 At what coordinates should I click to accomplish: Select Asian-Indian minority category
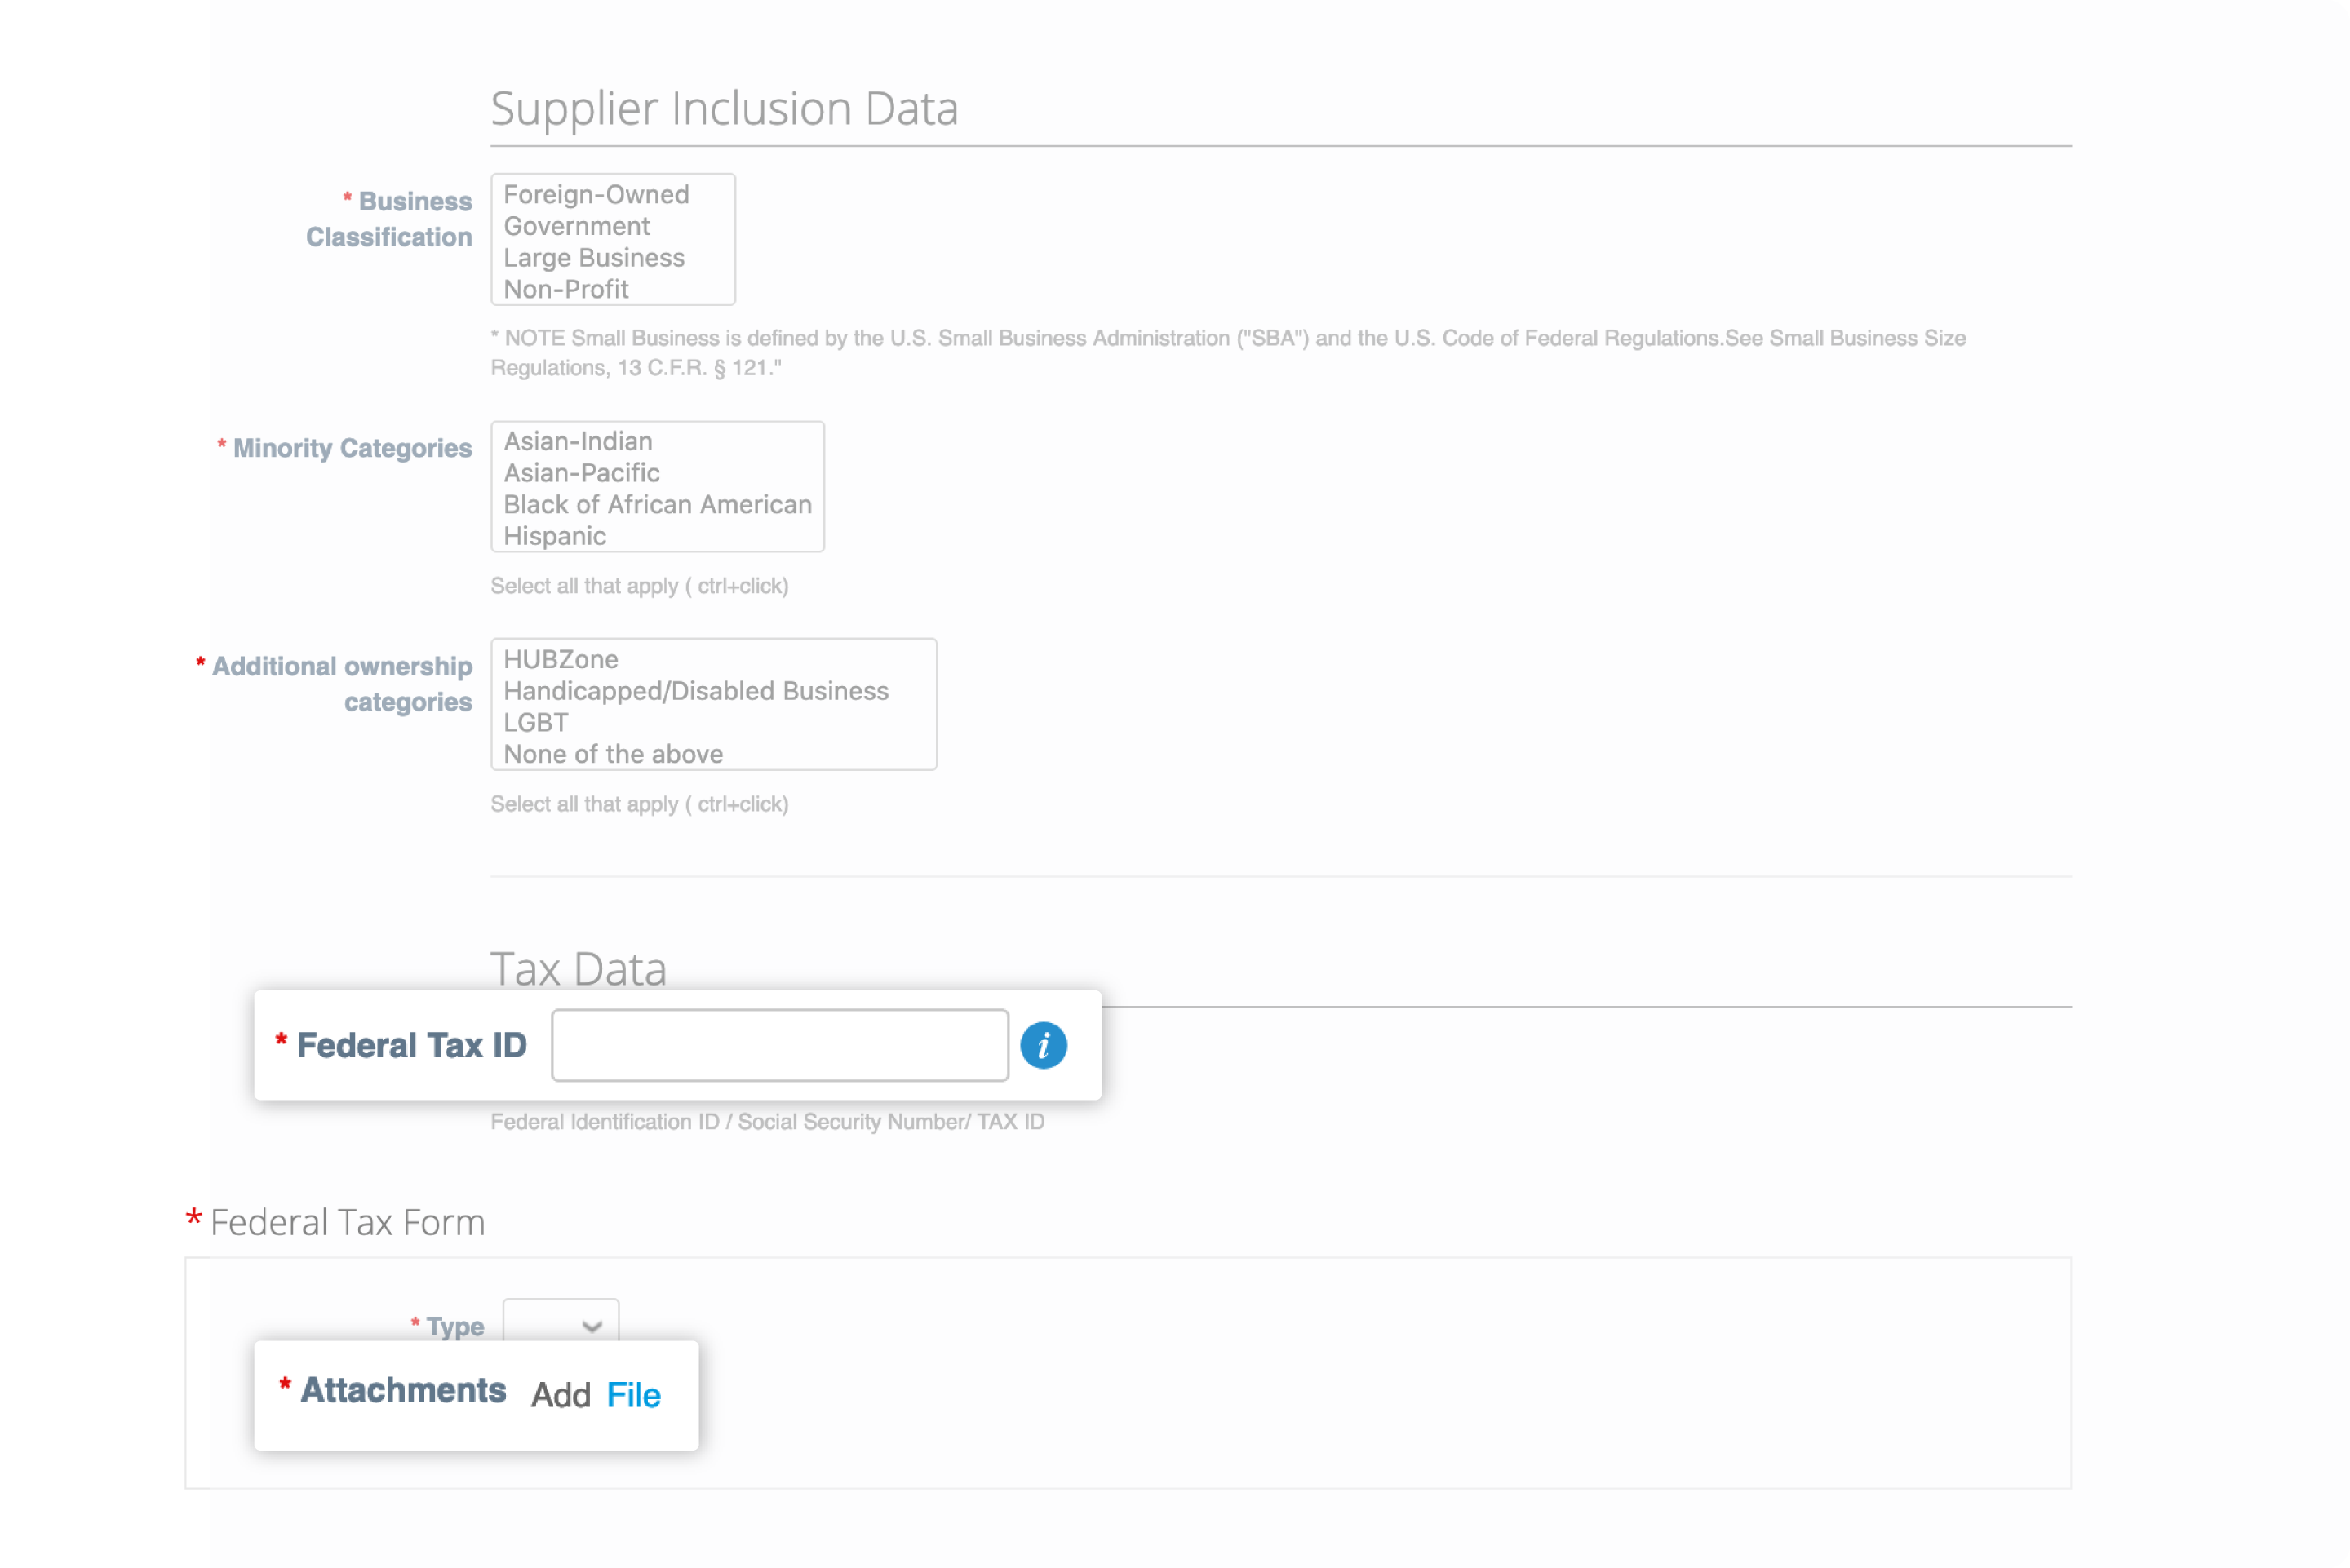578,441
